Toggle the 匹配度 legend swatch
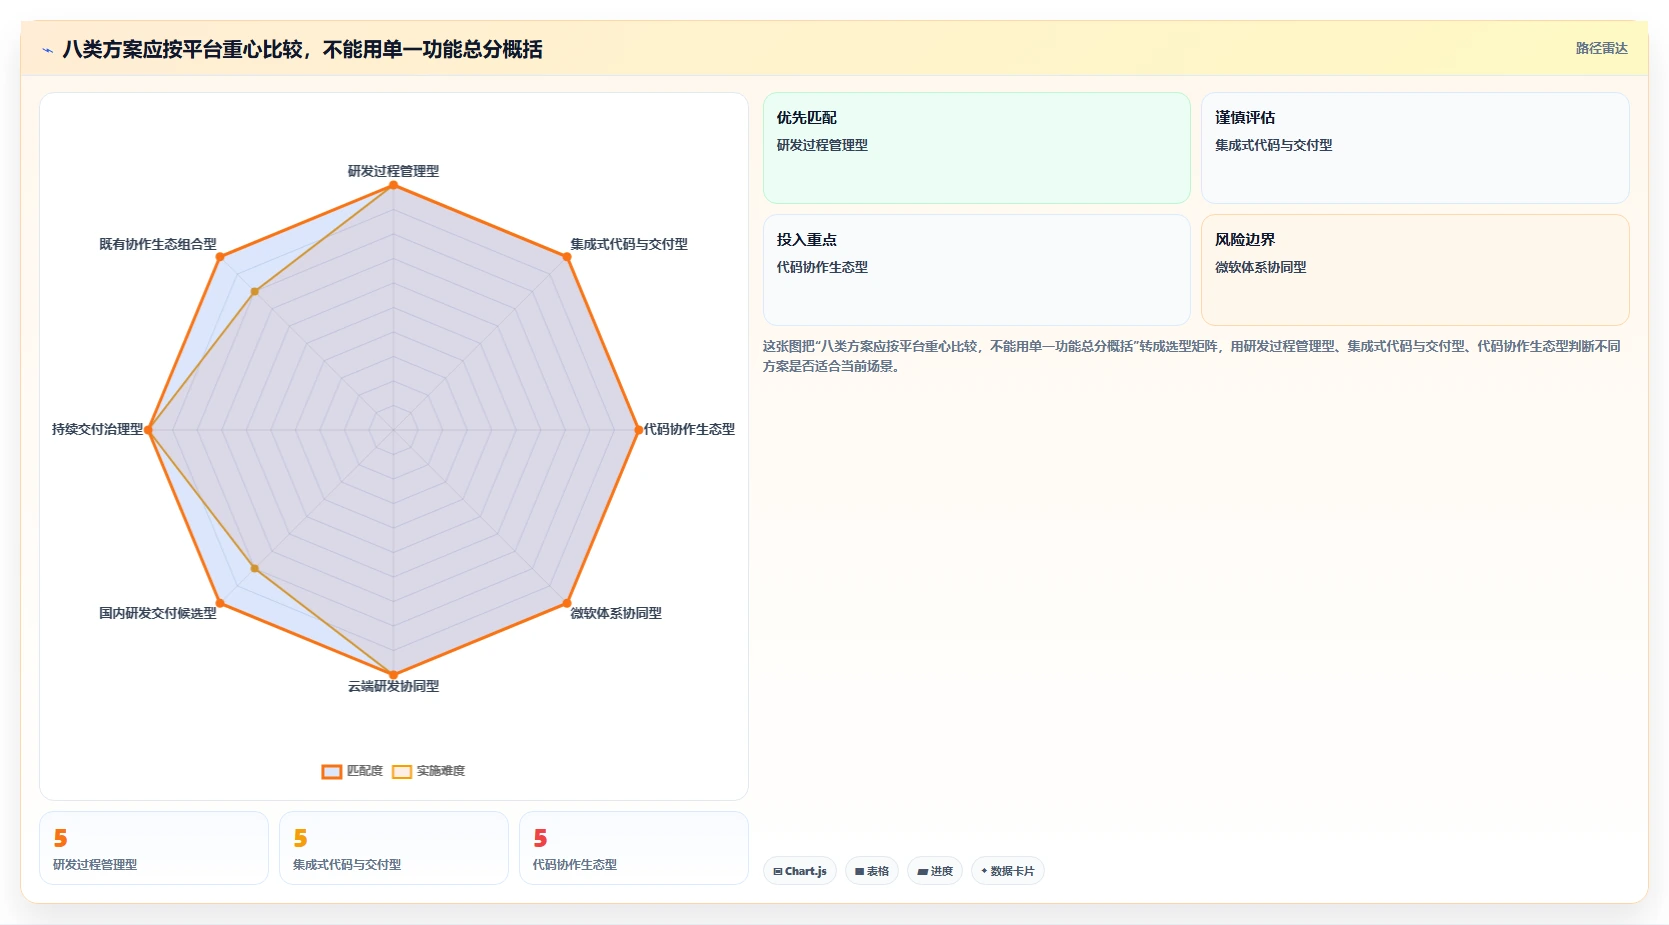1669x925 pixels. tap(332, 771)
